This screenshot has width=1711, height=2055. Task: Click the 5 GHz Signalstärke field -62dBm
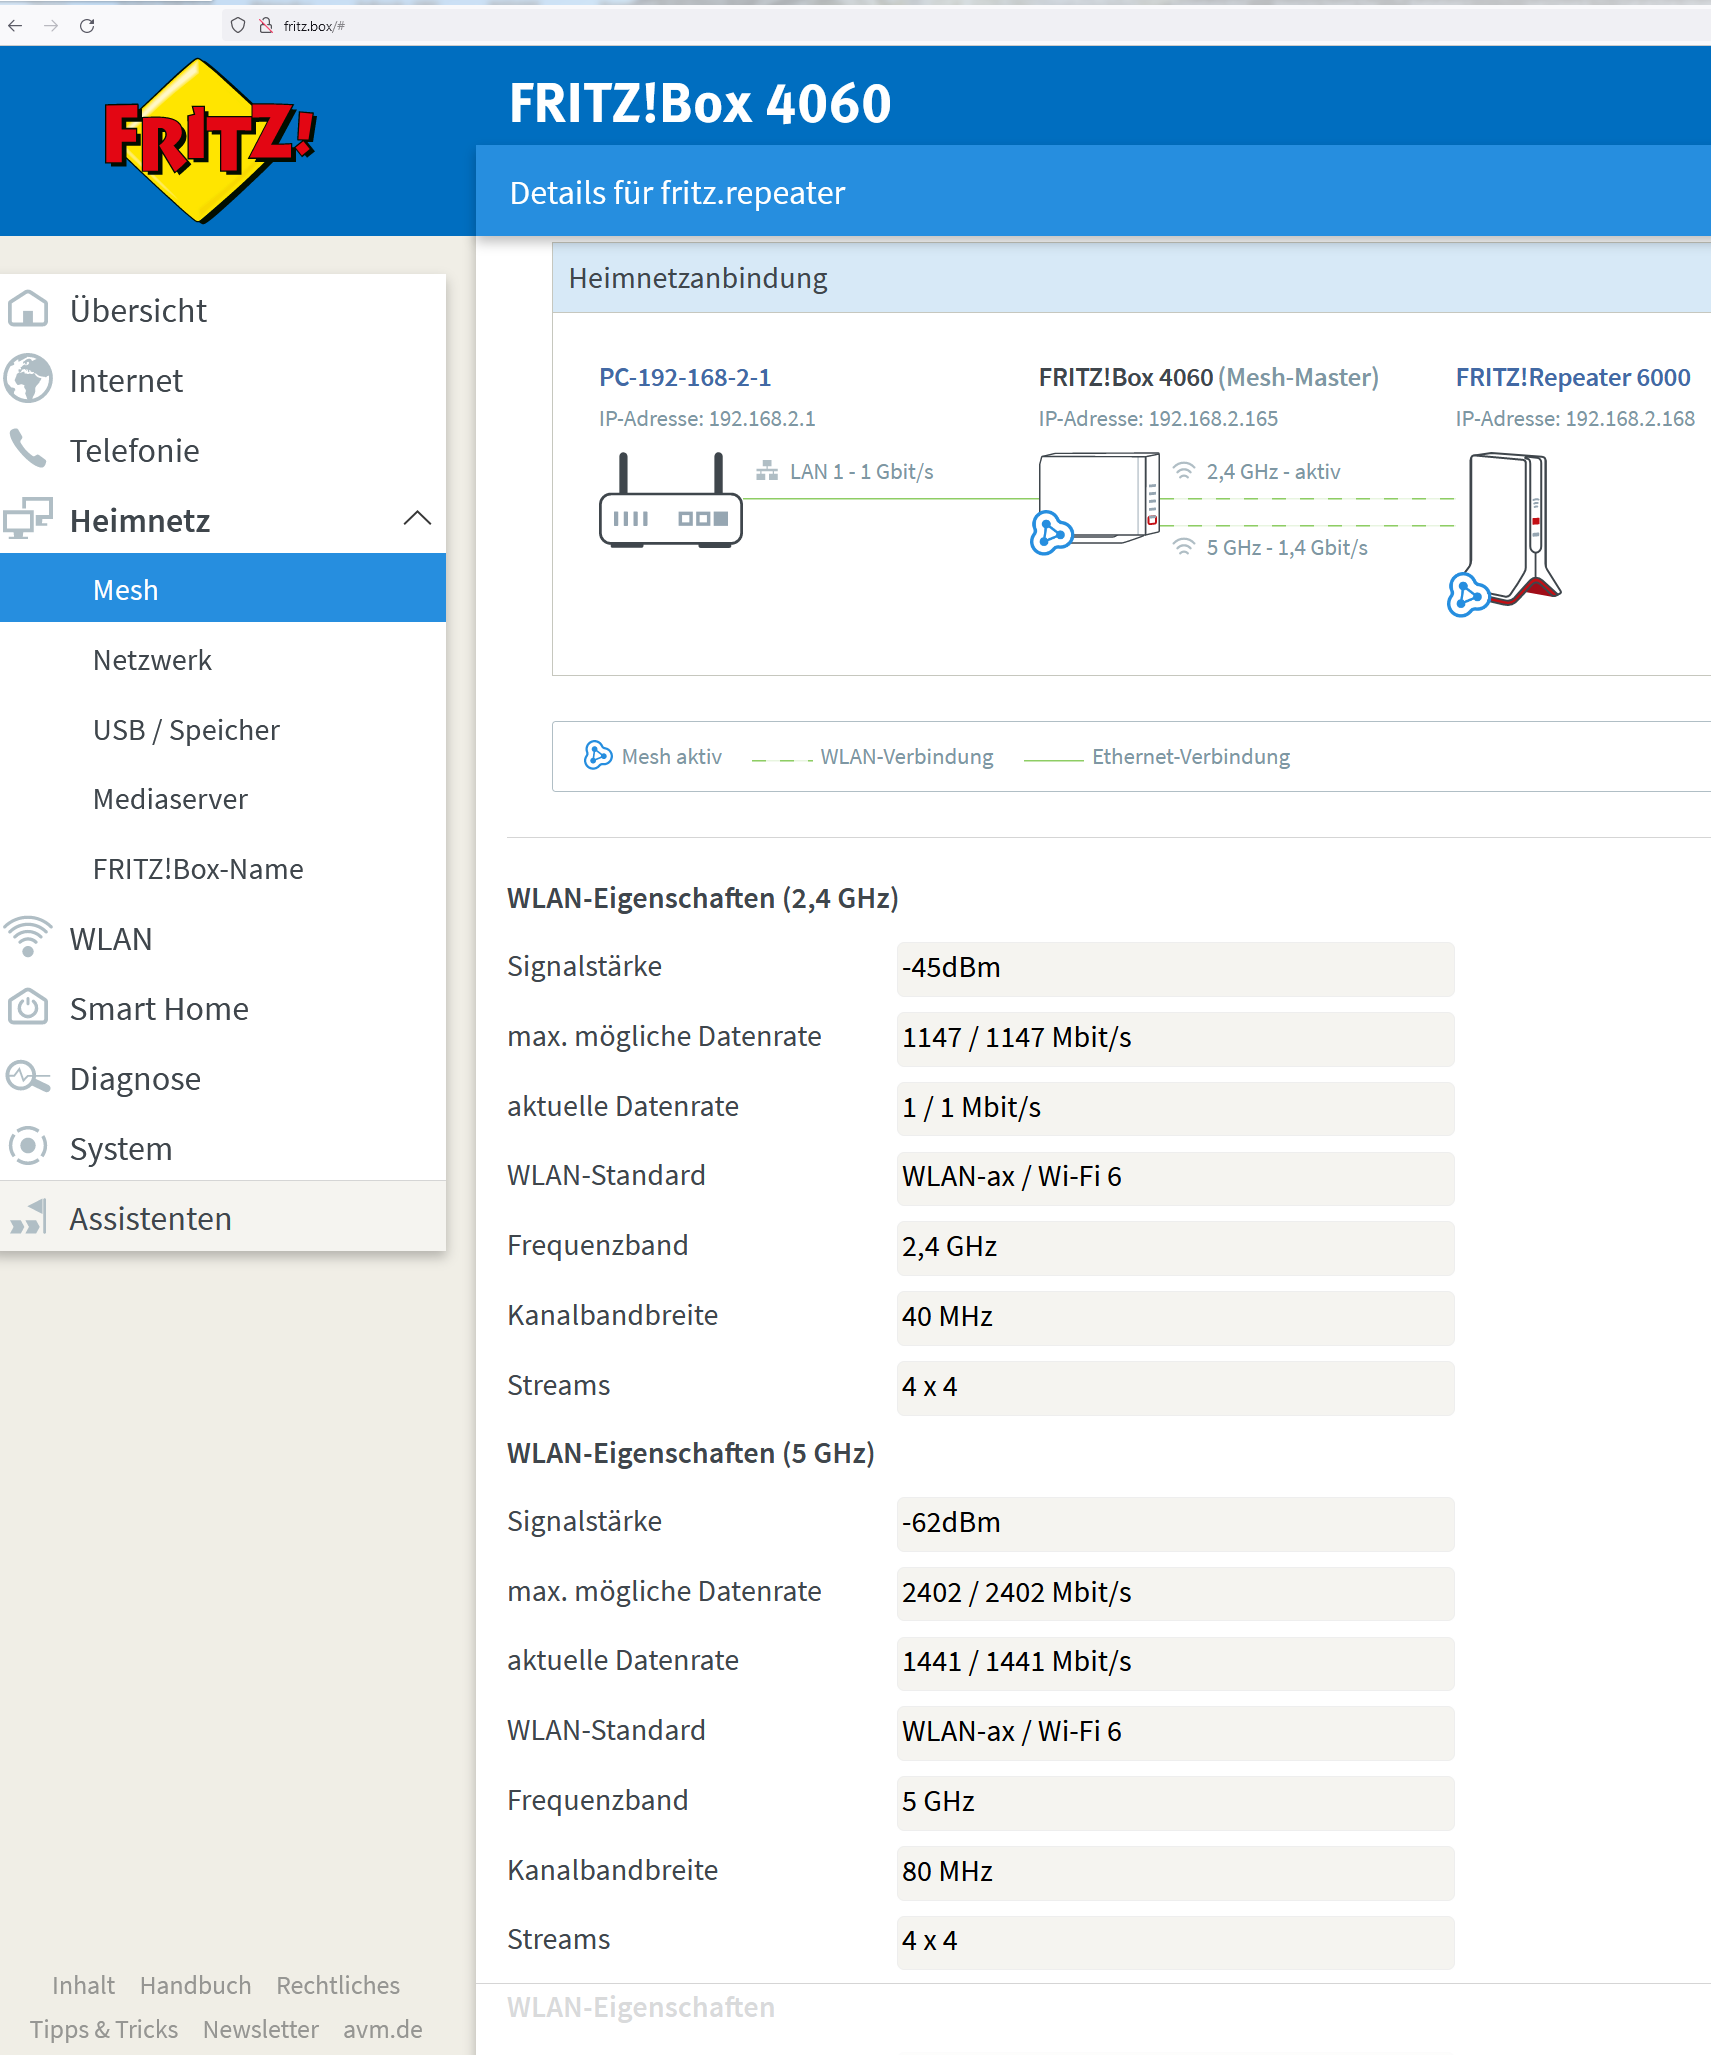click(x=1175, y=1523)
